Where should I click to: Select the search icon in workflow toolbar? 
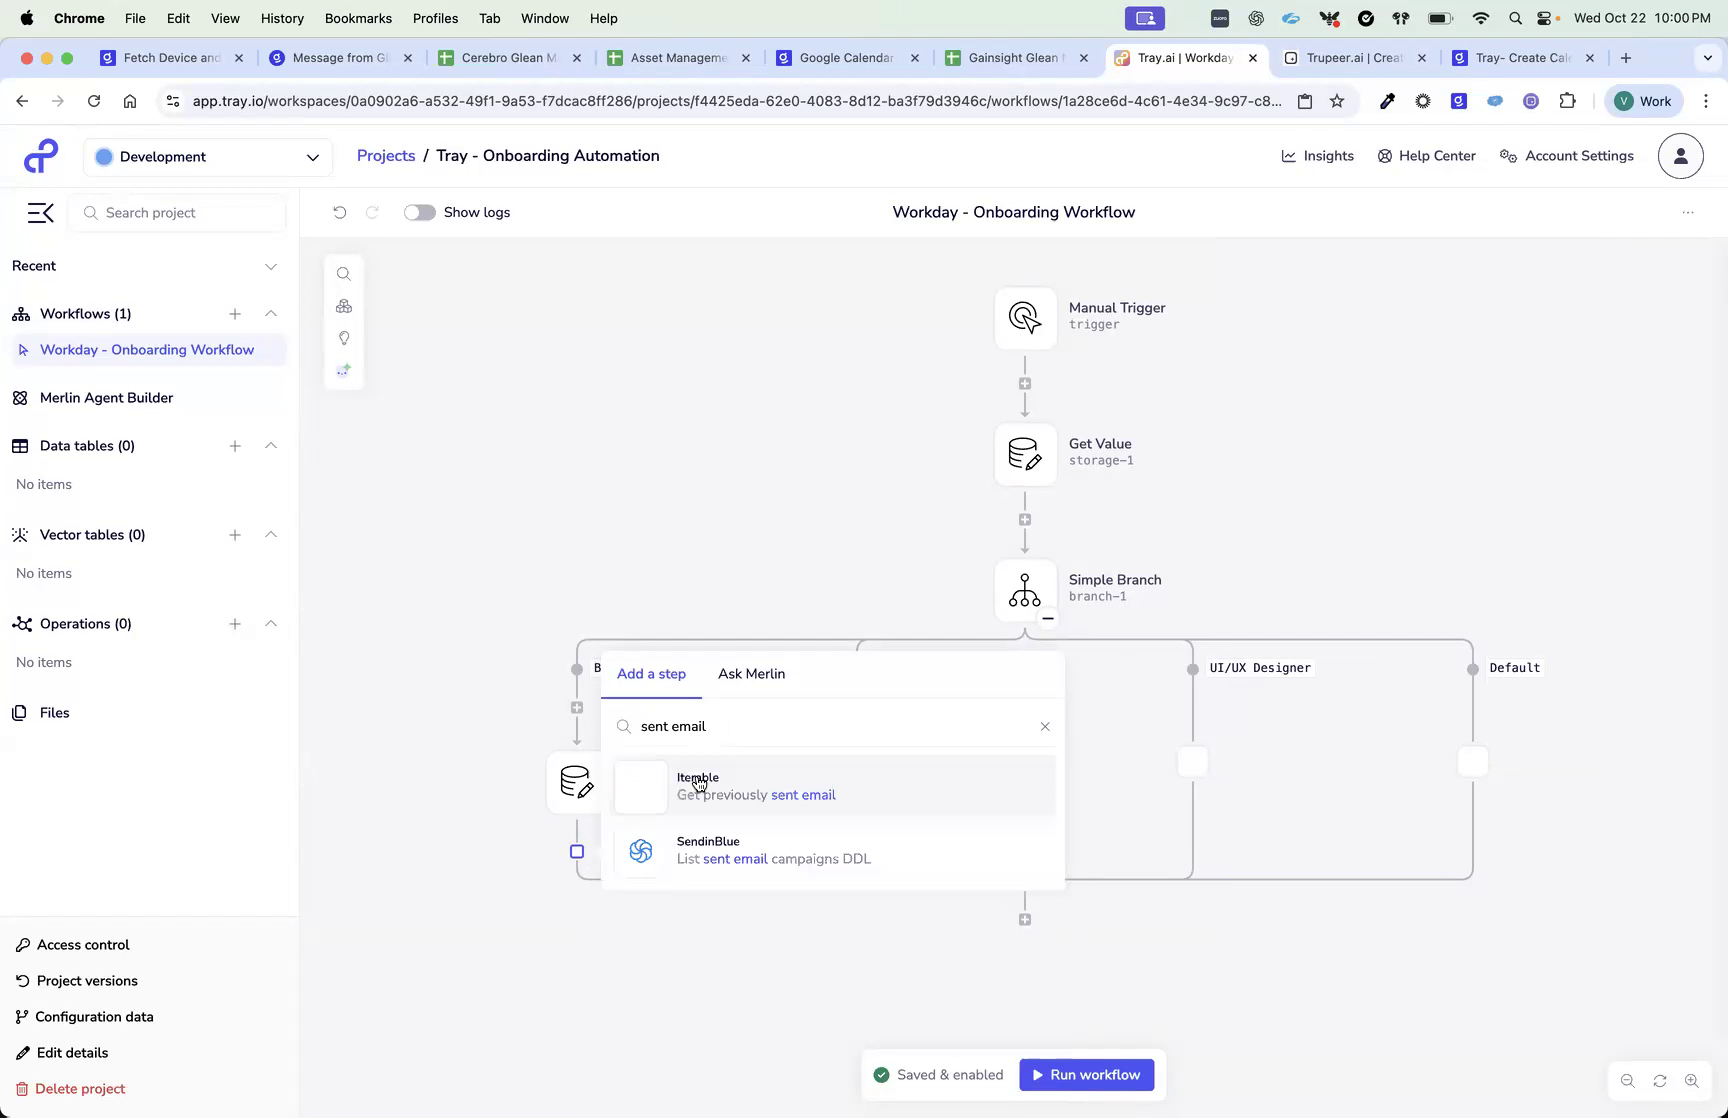[x=343, y=273]
